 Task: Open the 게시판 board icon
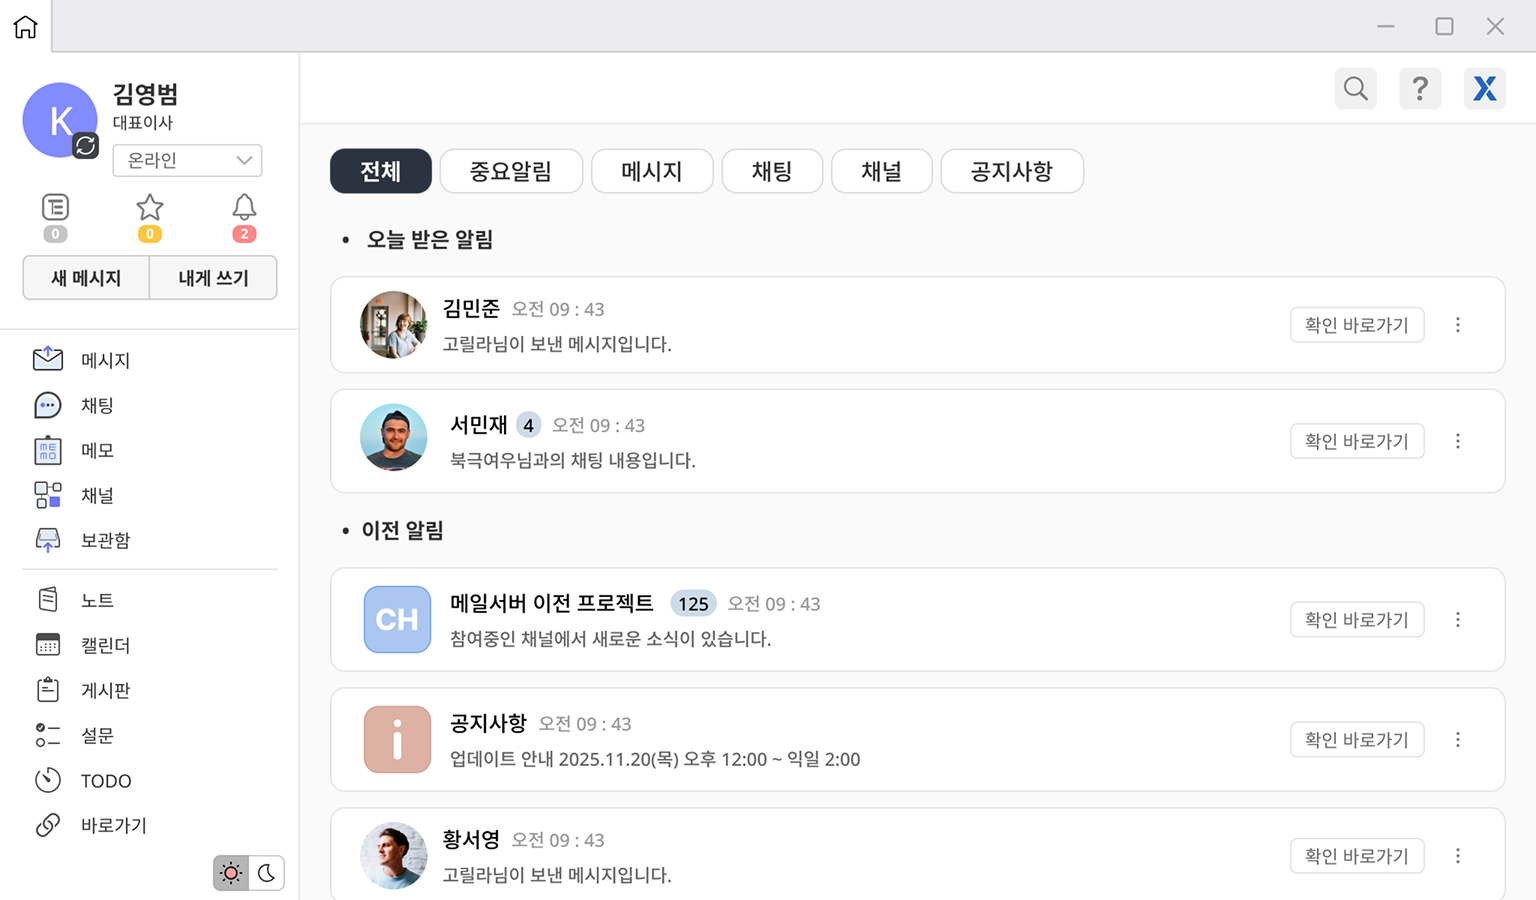48,690
